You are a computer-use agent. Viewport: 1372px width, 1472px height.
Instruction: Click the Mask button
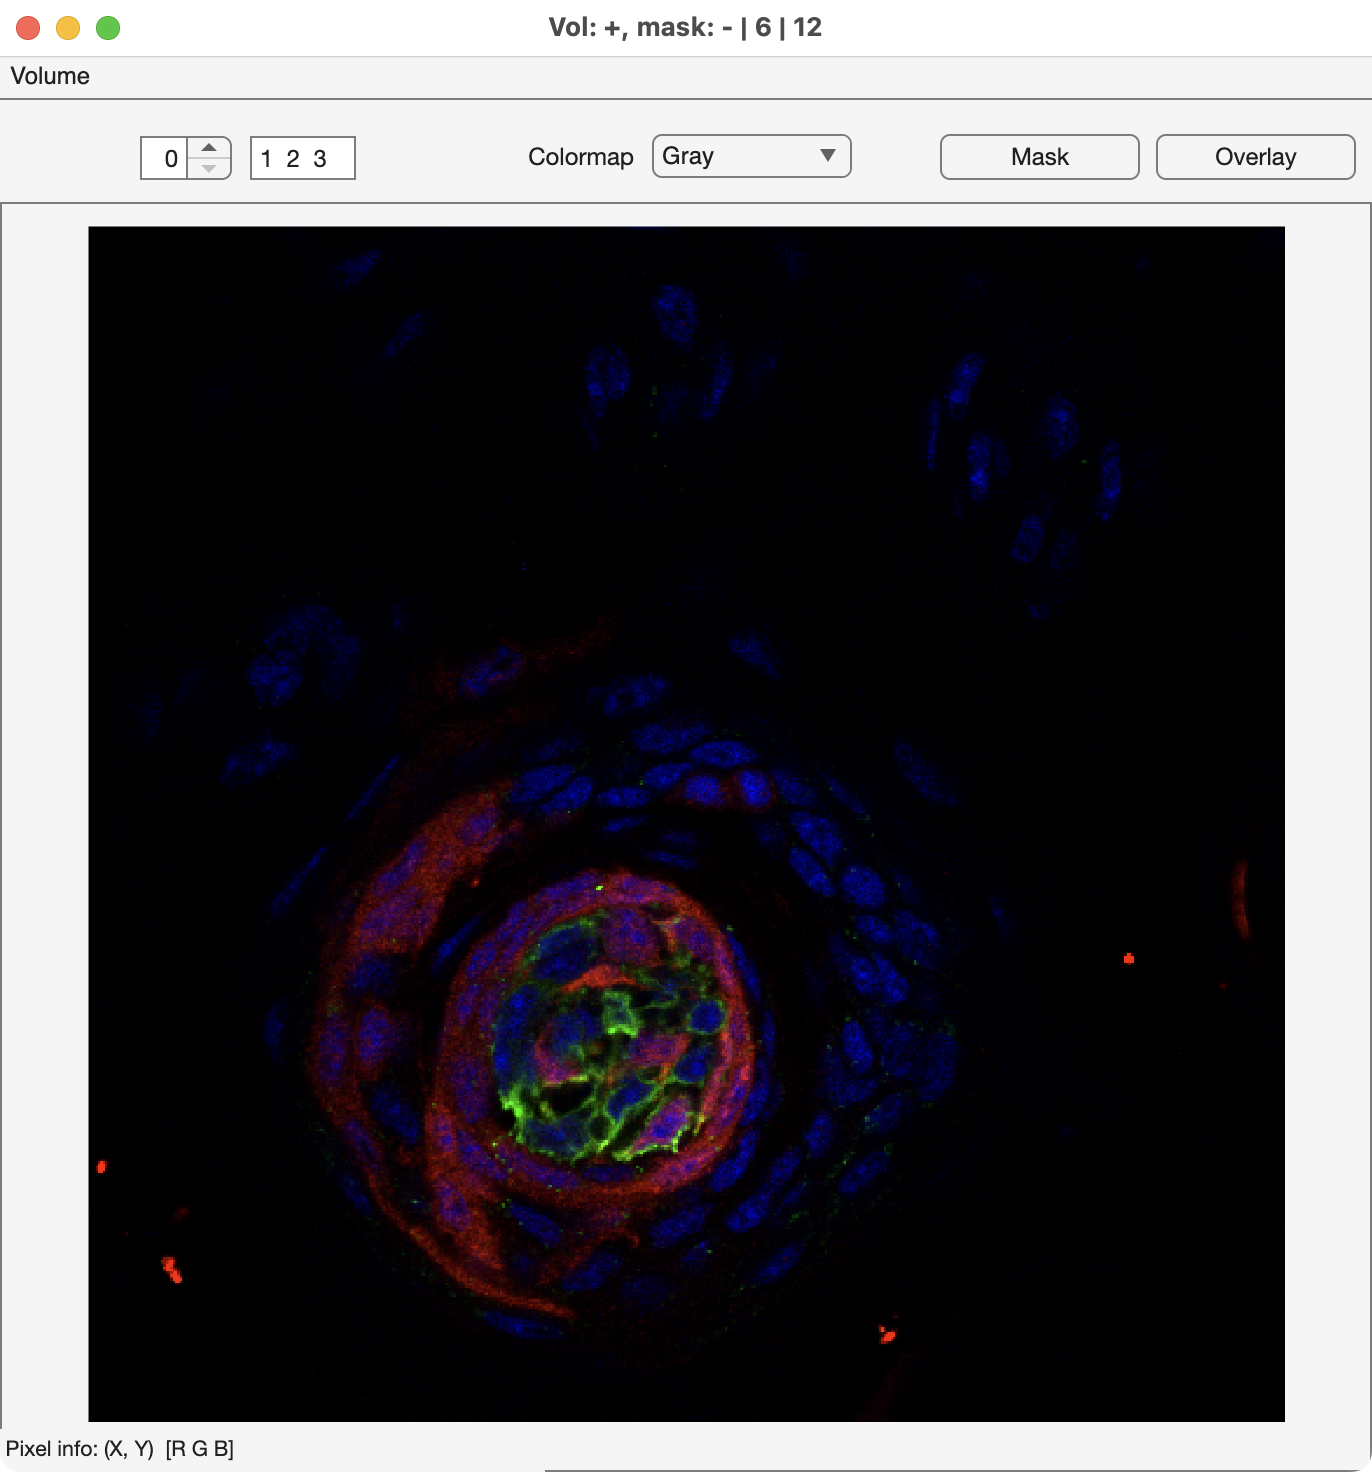tap(1039, 157)
